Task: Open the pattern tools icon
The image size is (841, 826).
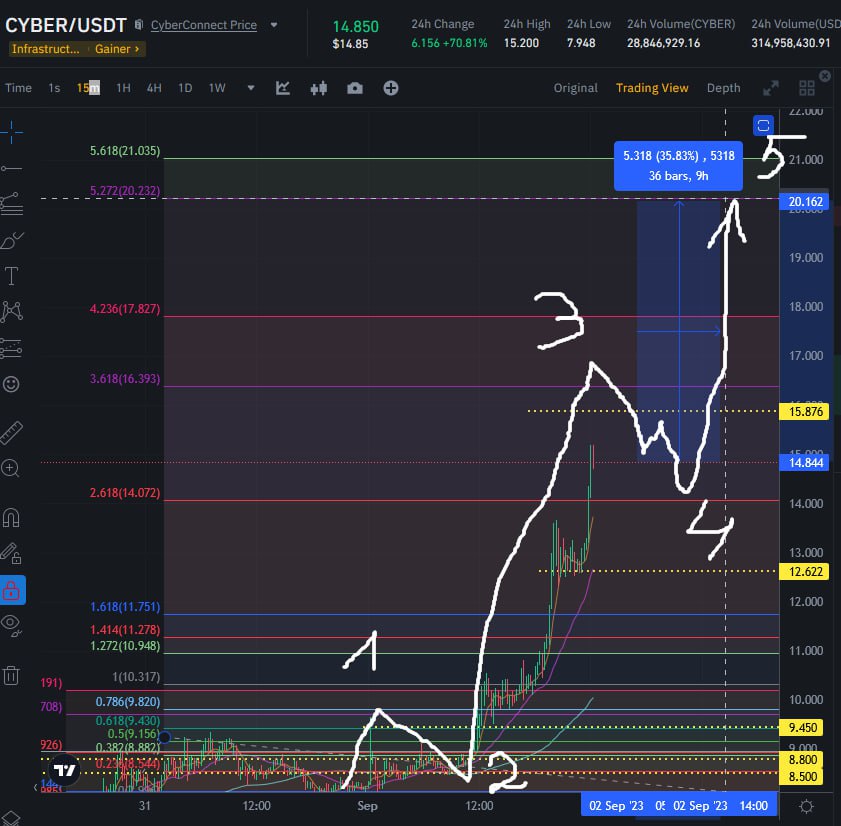Action: [x=11, y=311]
